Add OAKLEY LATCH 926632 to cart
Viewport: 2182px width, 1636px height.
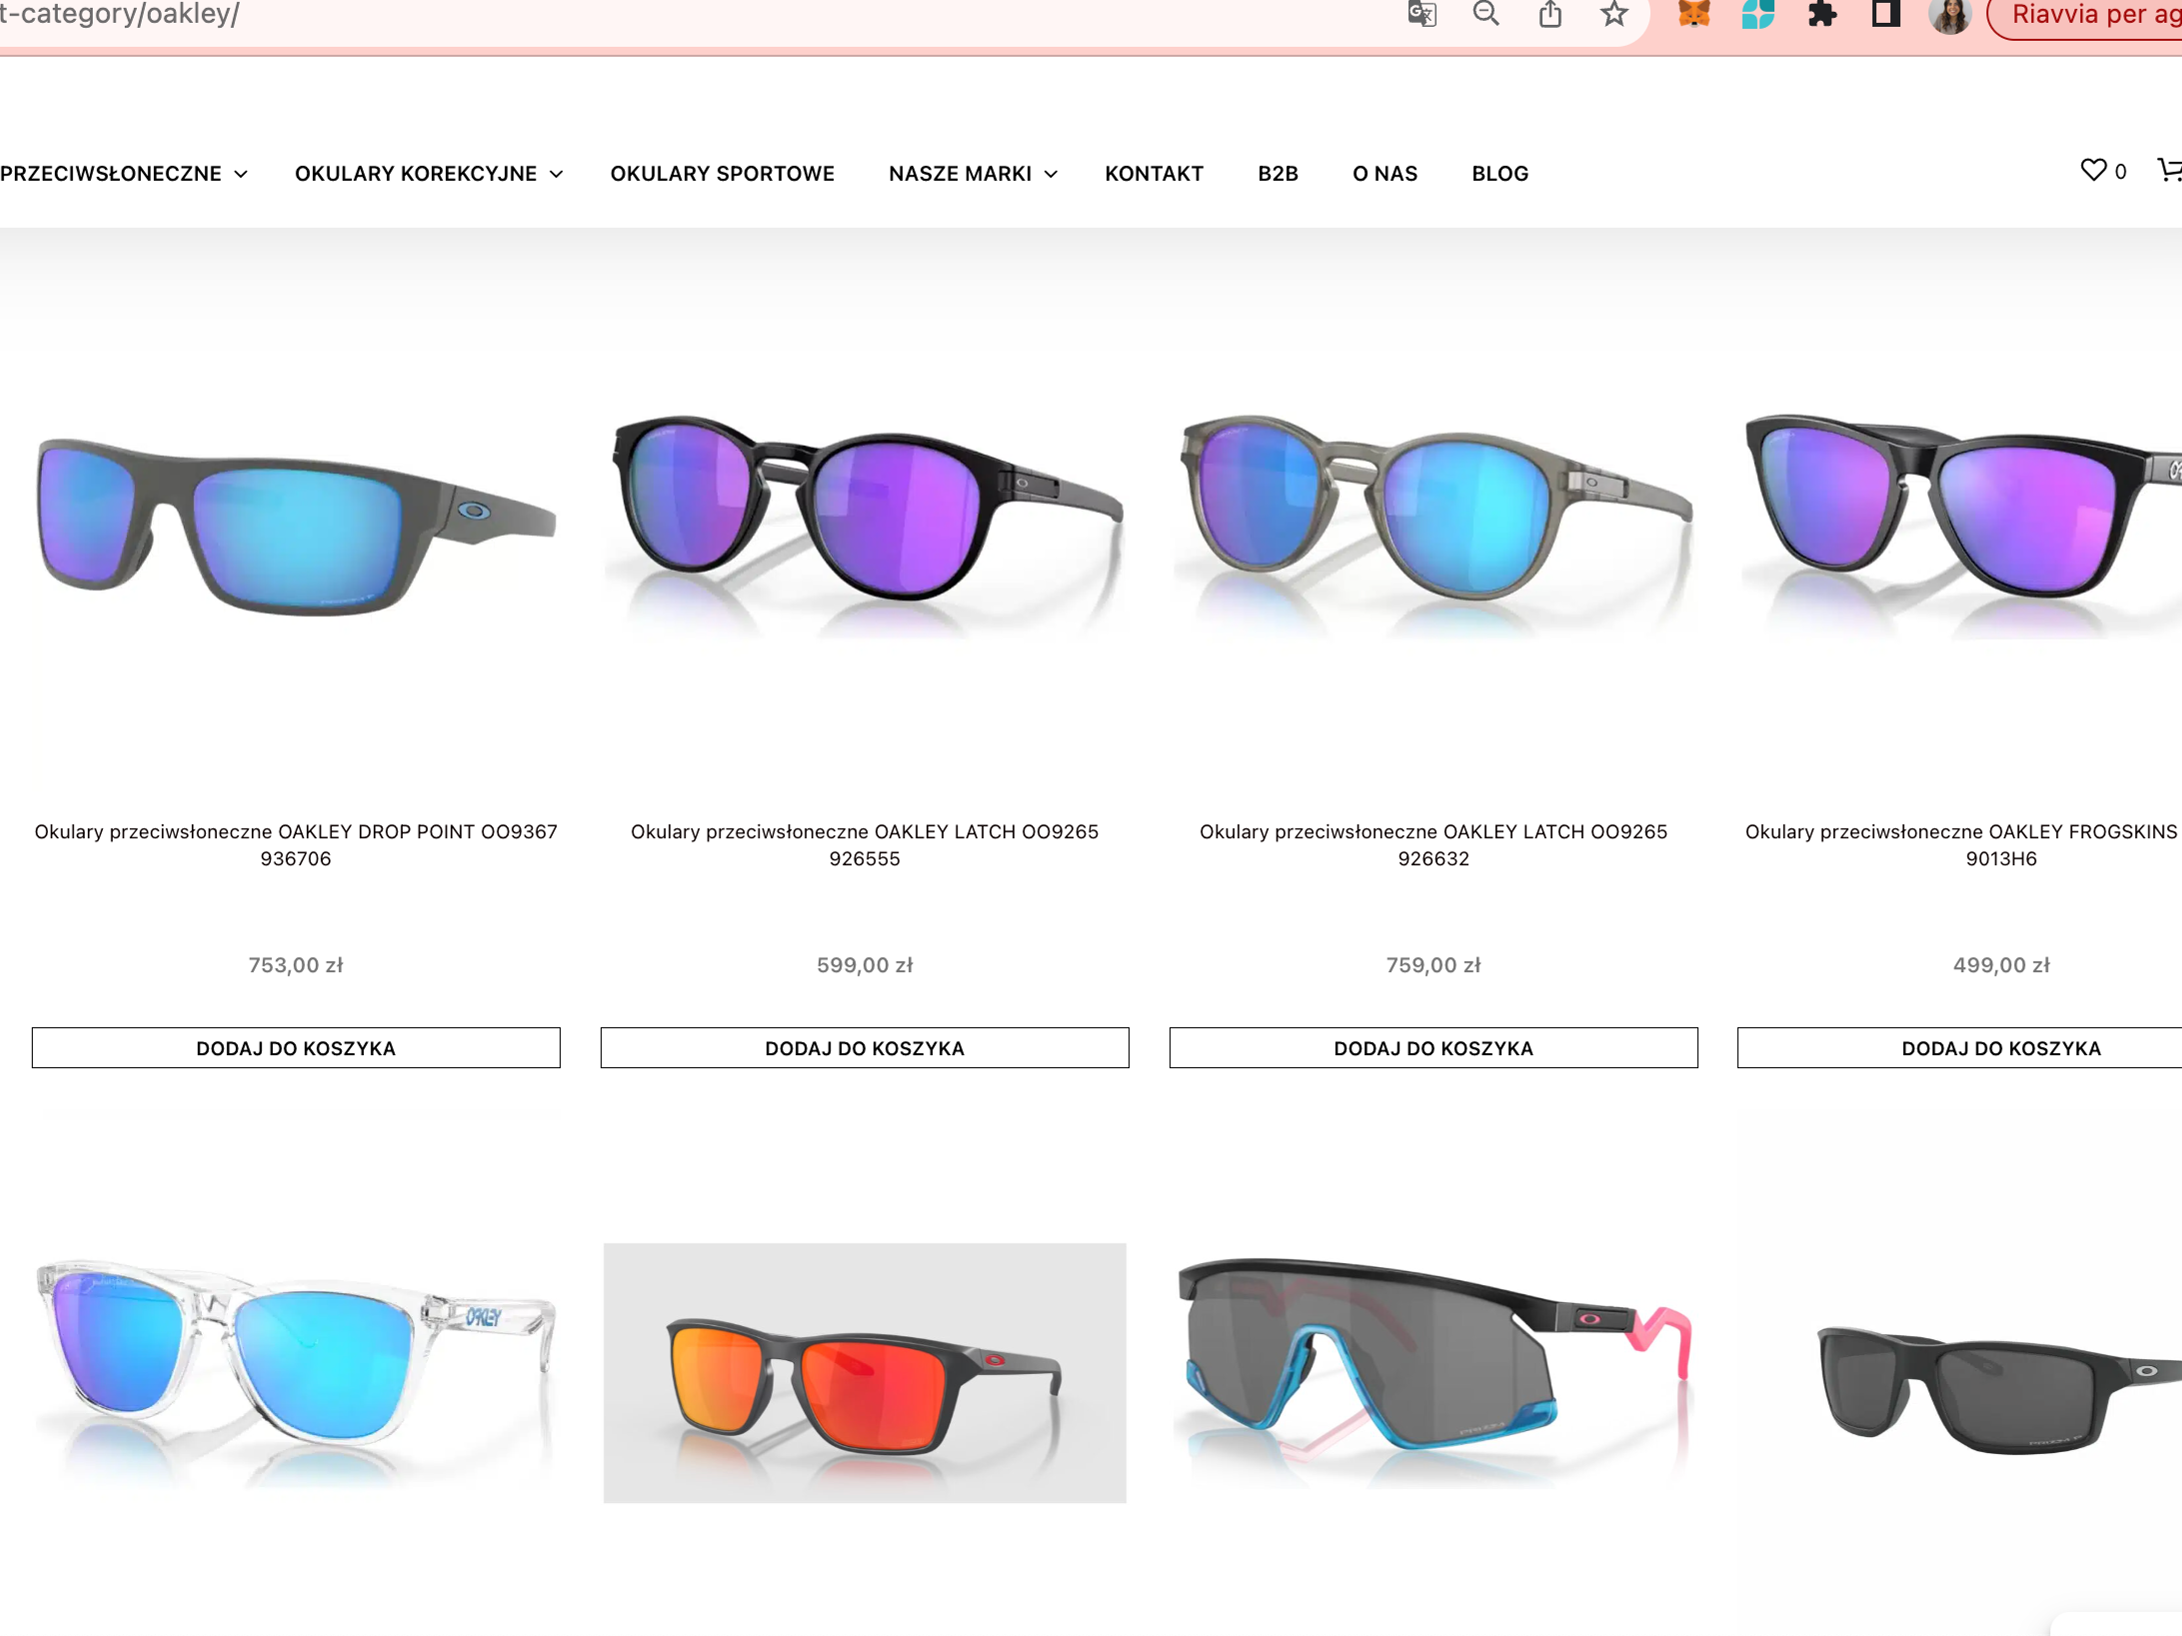[x=1434, y=1048]
